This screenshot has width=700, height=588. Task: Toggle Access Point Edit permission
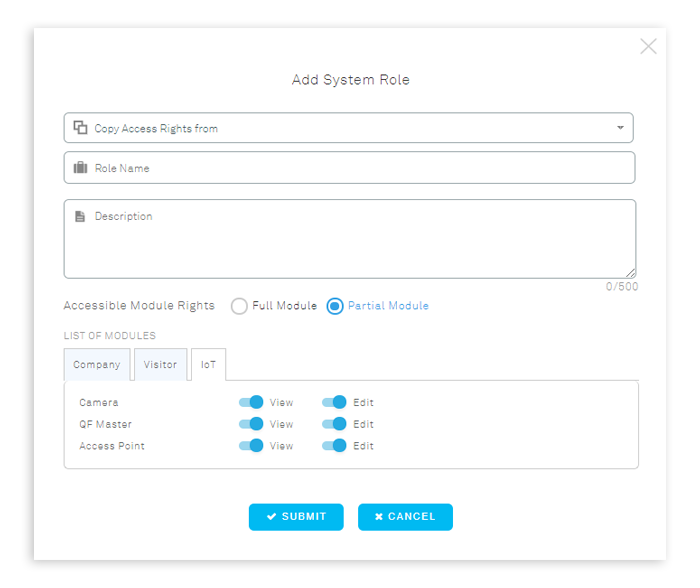[334, 446]
